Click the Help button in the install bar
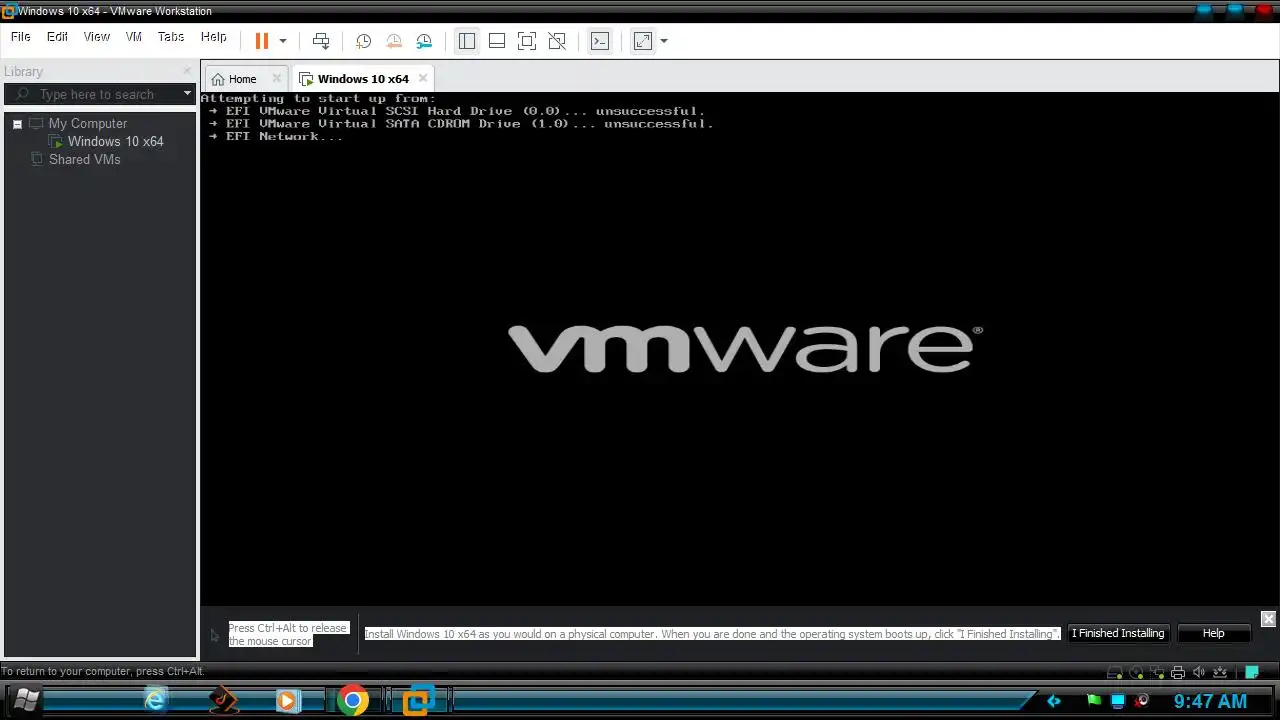This screenshot has width=1280, height=720. pos(1213,633)
